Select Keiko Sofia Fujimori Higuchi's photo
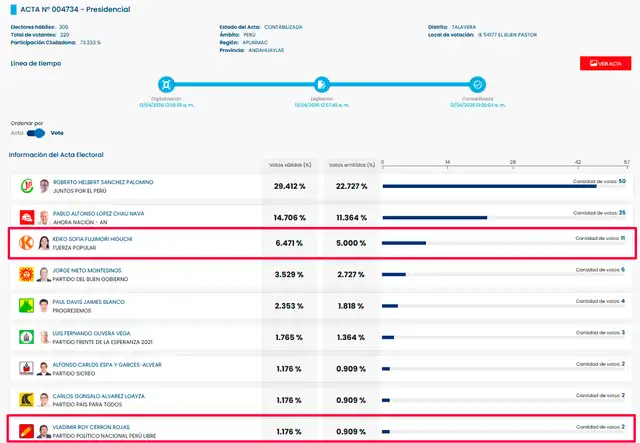This screenshot has width=640, height=443. pos(44,244)
